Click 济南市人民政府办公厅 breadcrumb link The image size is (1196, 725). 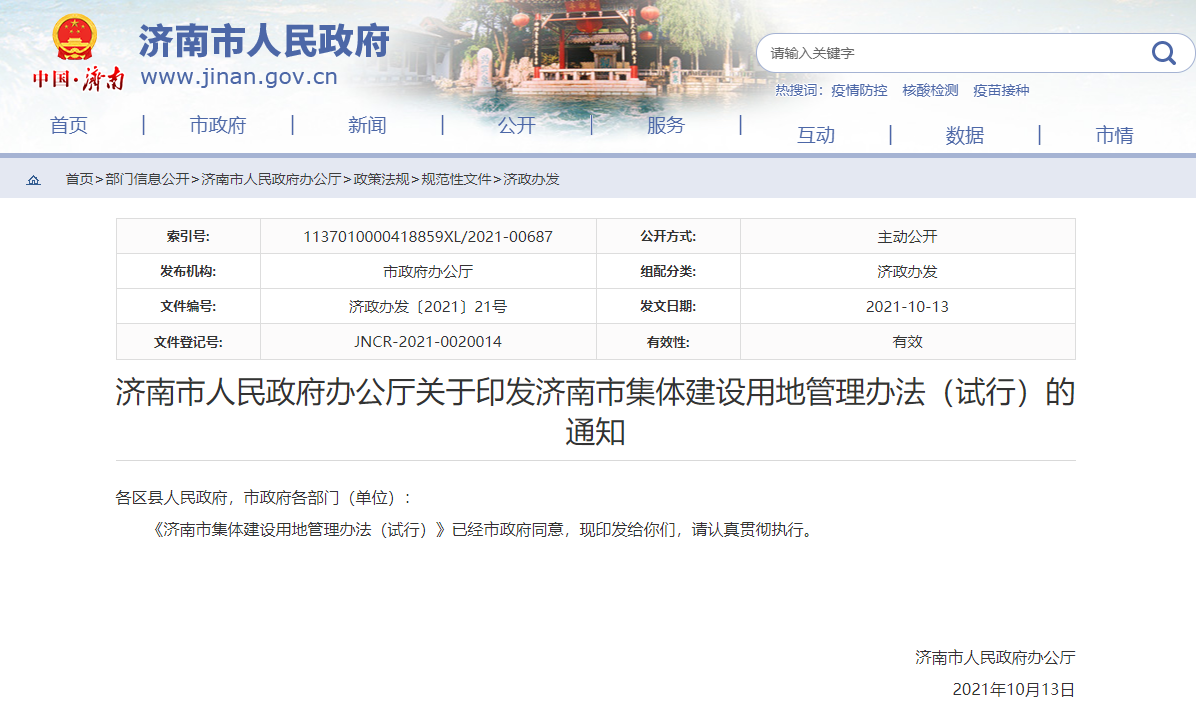coord(271,179)
